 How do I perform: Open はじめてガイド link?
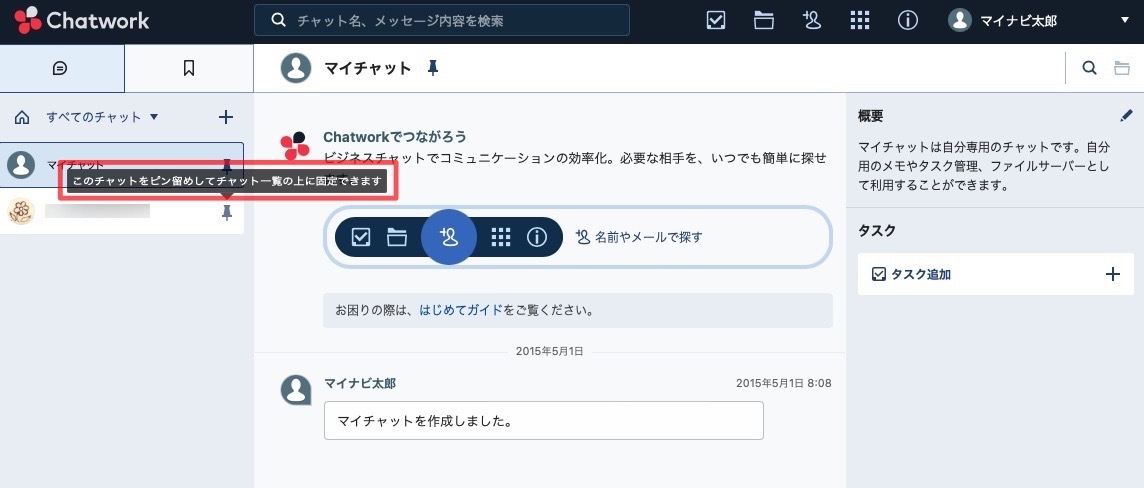pyautogui.click(x=460, y=310)
